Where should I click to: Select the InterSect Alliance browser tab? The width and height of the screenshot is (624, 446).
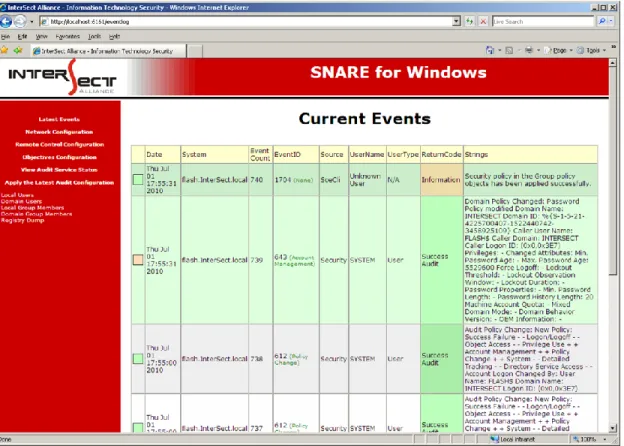pyautogui.click(x=107, y=51)
